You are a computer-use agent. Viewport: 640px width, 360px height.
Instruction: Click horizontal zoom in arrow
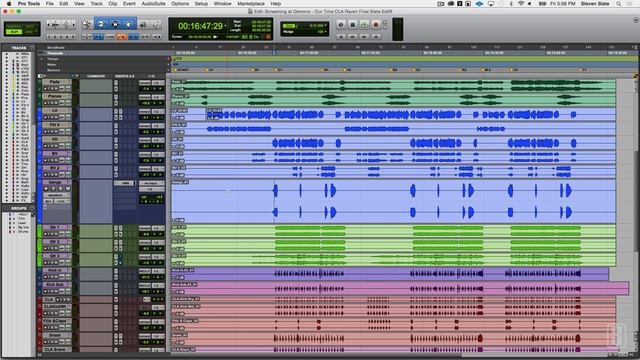click(73, 25)
